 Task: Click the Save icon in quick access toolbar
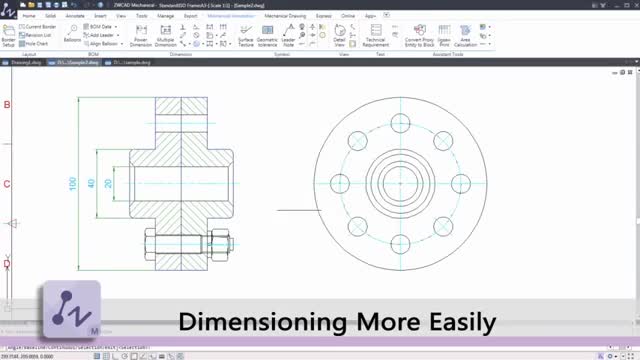point(40,5)
